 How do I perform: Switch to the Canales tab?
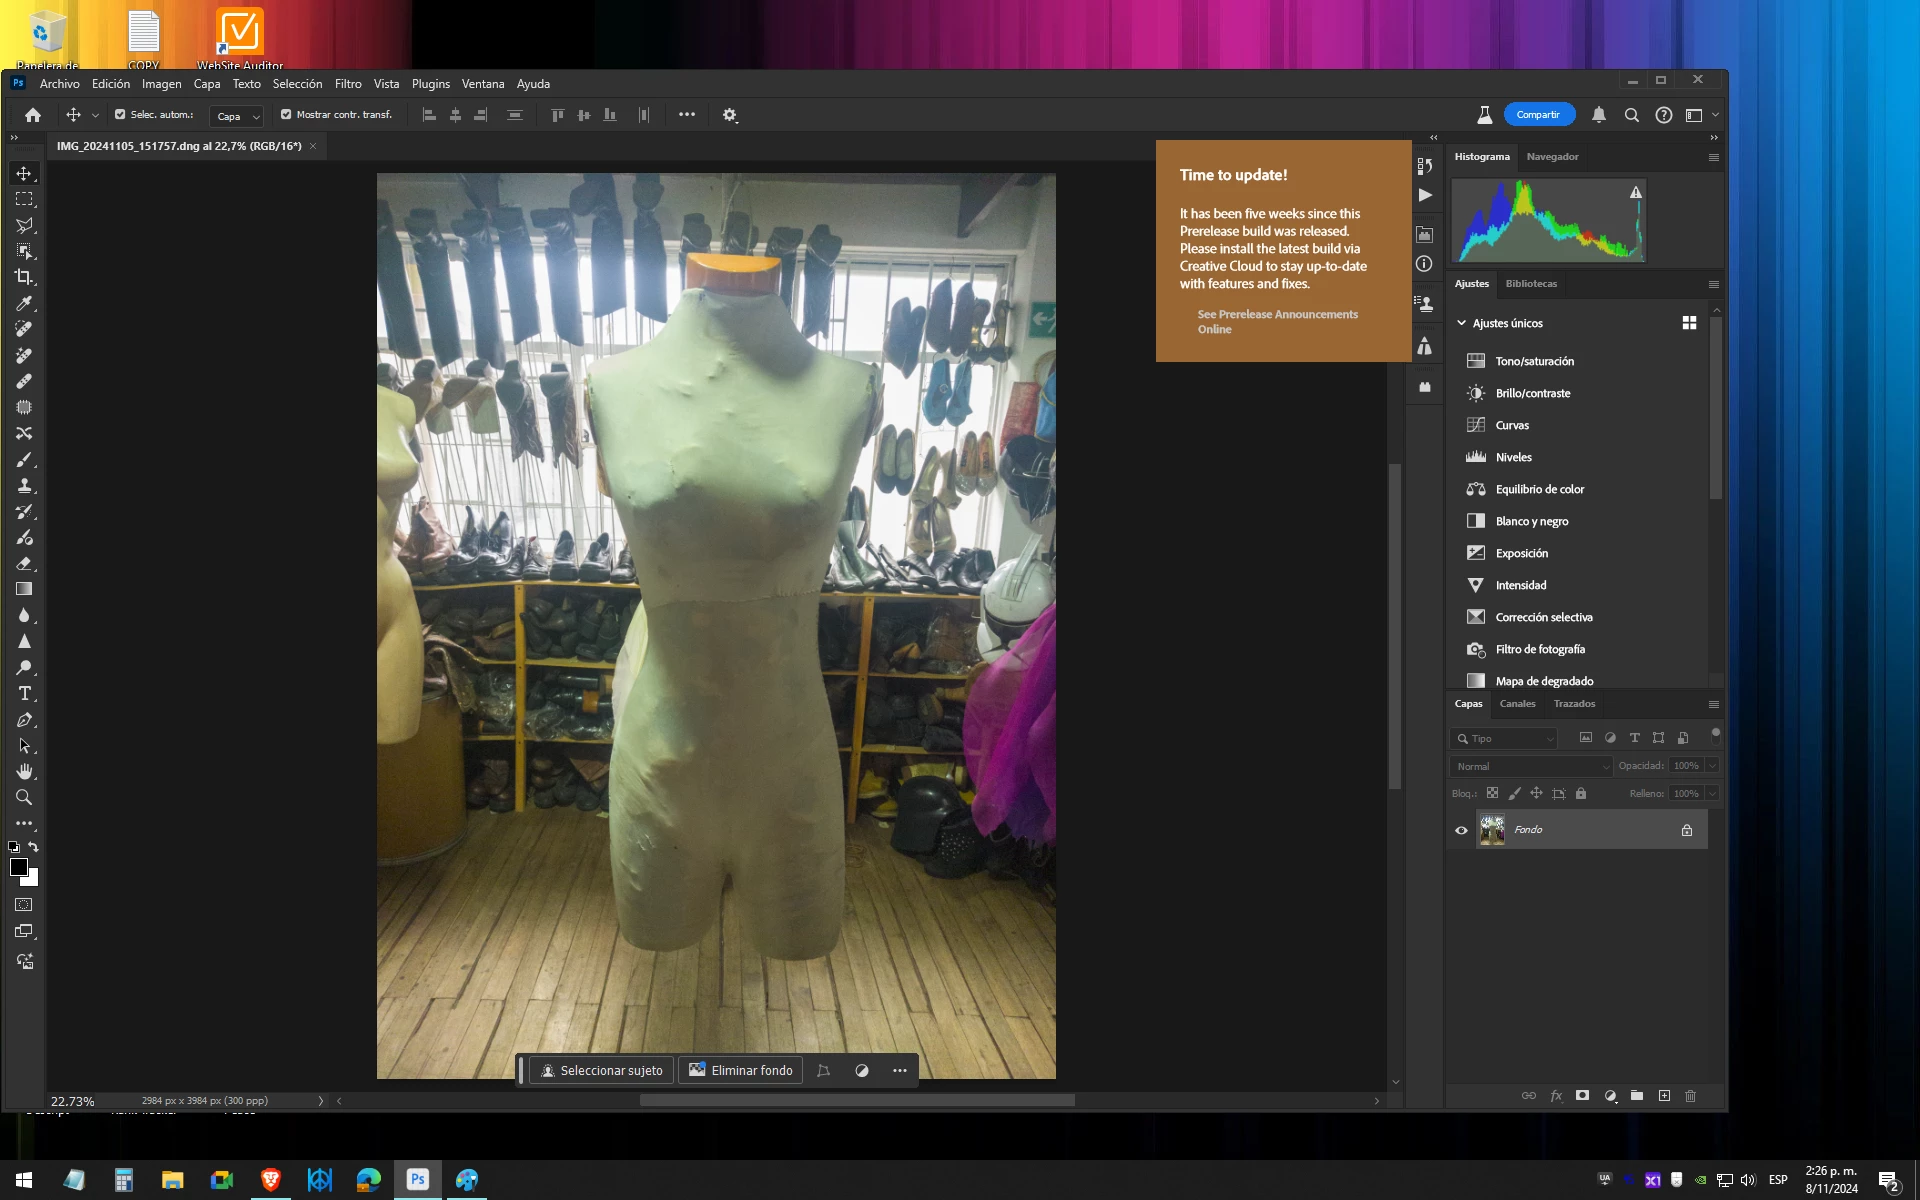pos(1517,704)
